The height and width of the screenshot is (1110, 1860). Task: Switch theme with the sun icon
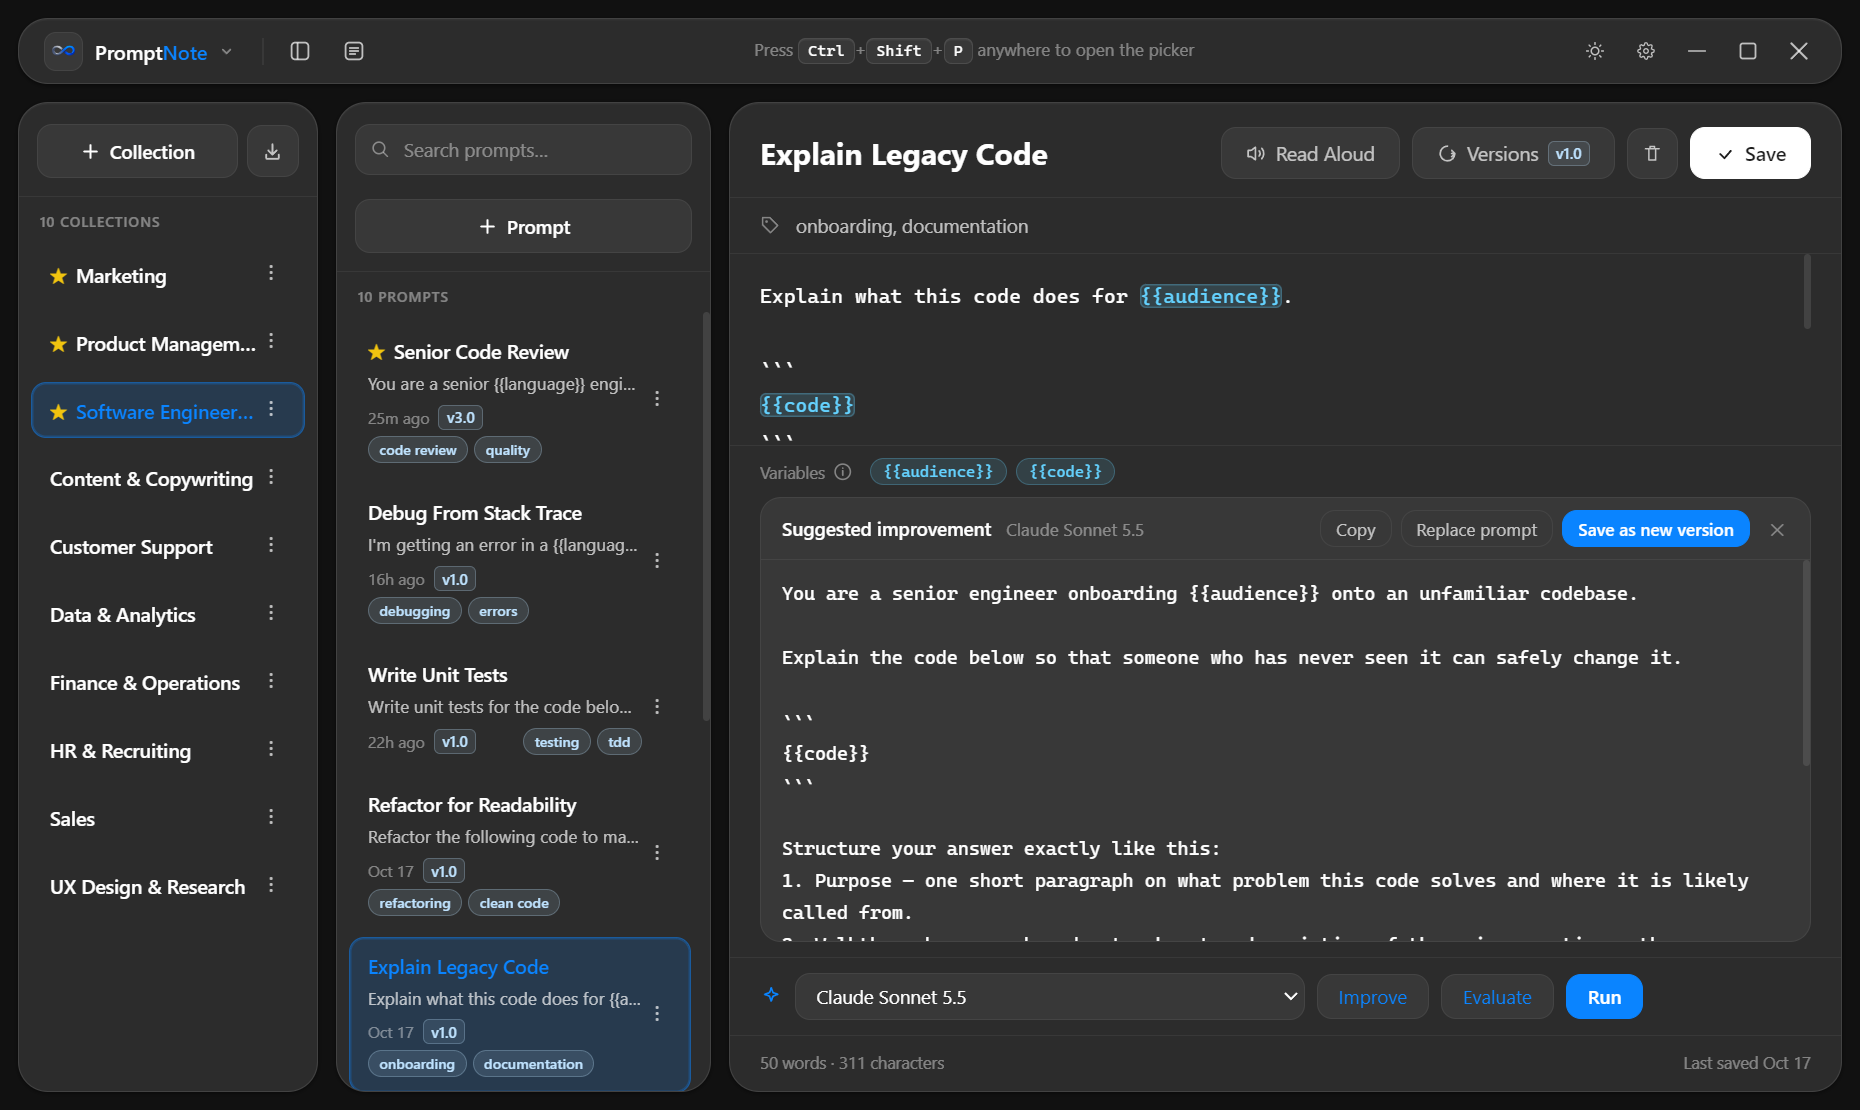coord(1595,51)
